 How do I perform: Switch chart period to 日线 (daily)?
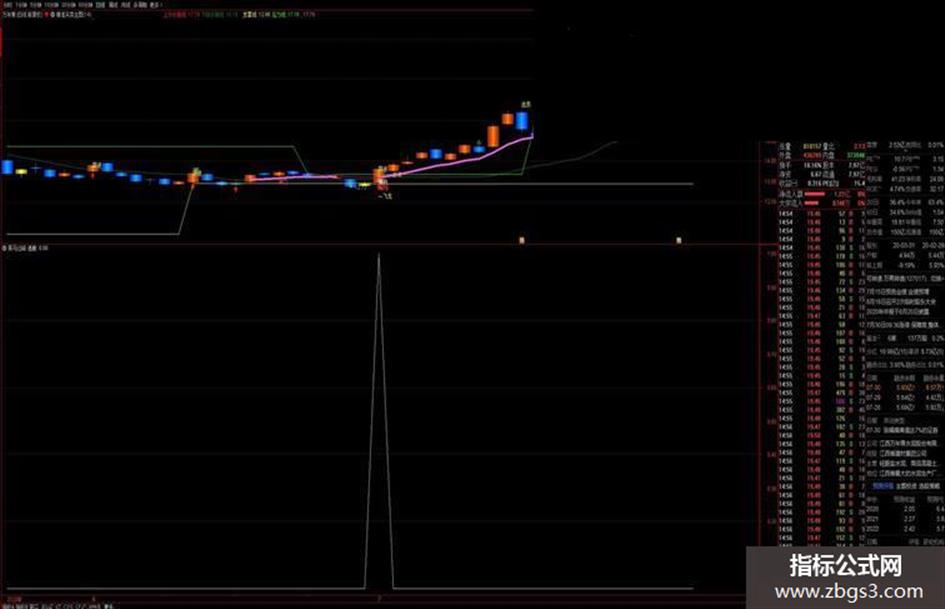tap(100, 5)
